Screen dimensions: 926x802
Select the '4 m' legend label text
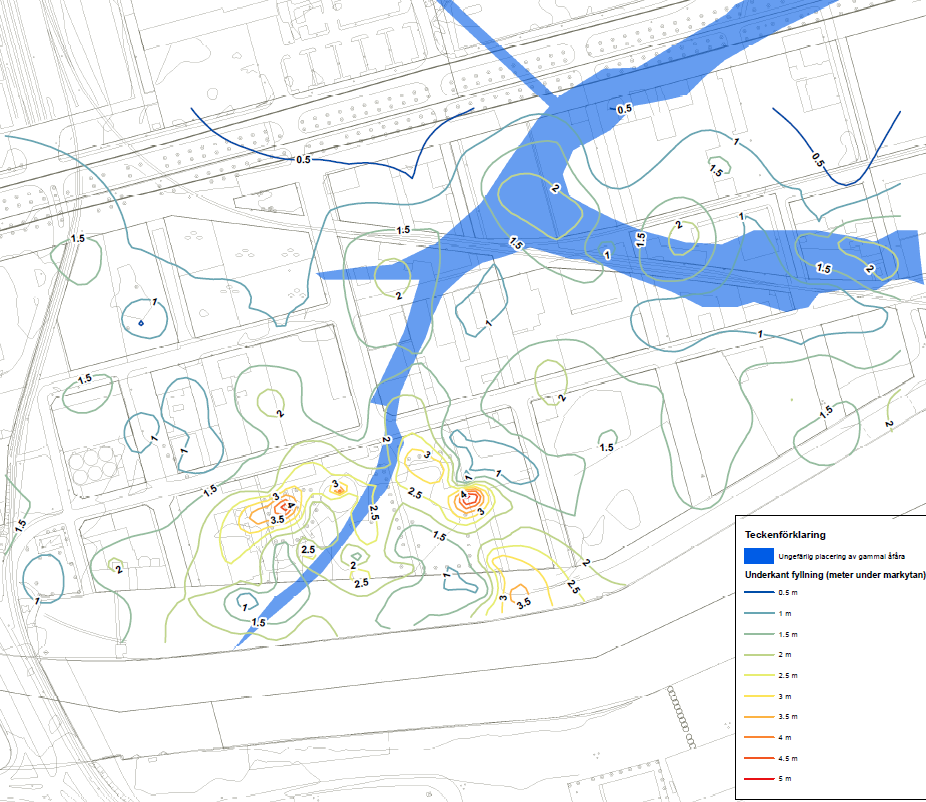click(x=785, y=737)
